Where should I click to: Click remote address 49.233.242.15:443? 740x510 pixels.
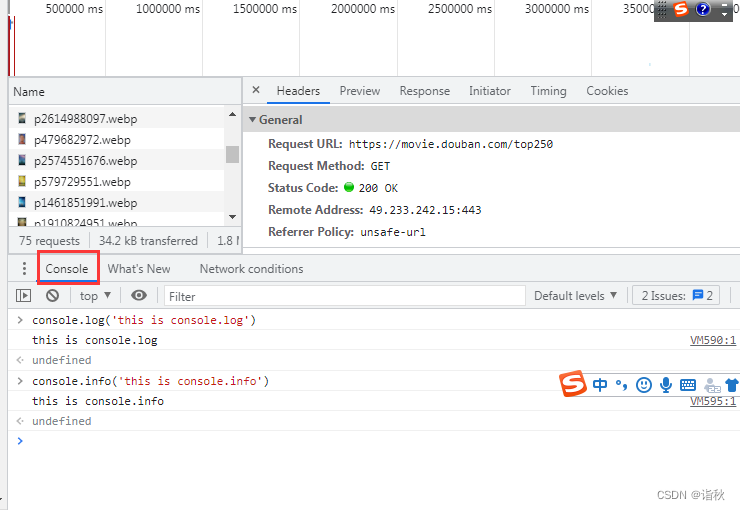(x=425, y=210)
